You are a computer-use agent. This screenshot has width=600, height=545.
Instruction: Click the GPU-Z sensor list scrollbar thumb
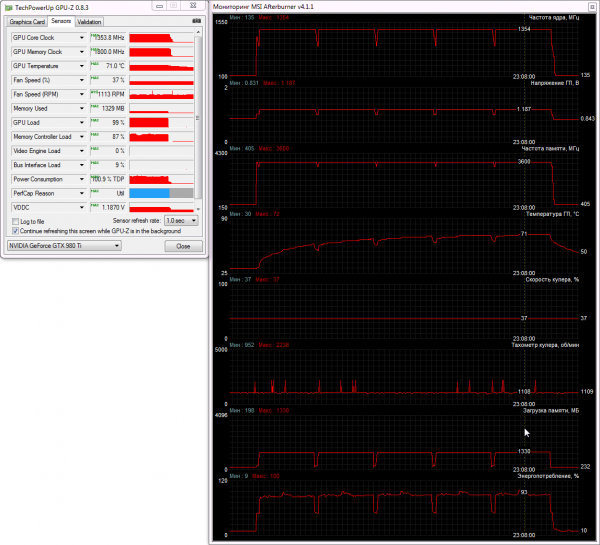pyautogui.click(x=198, y=117)
